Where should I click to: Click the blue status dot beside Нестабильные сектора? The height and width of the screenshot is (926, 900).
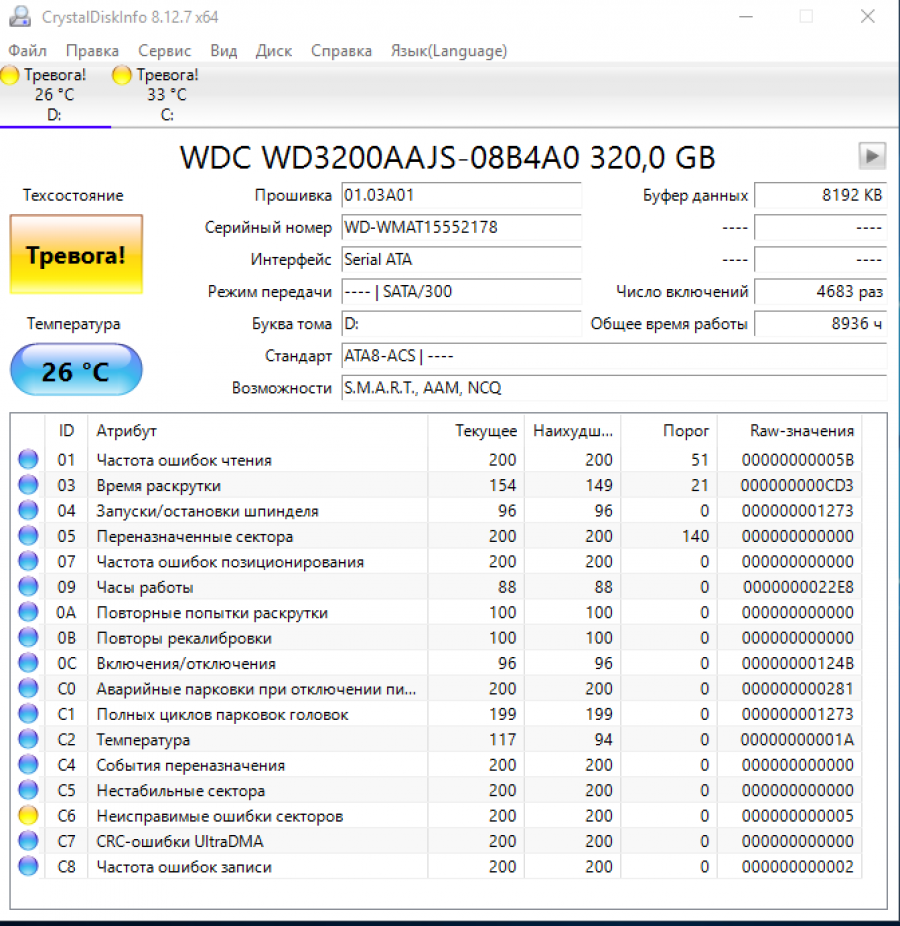click(29, 790)
